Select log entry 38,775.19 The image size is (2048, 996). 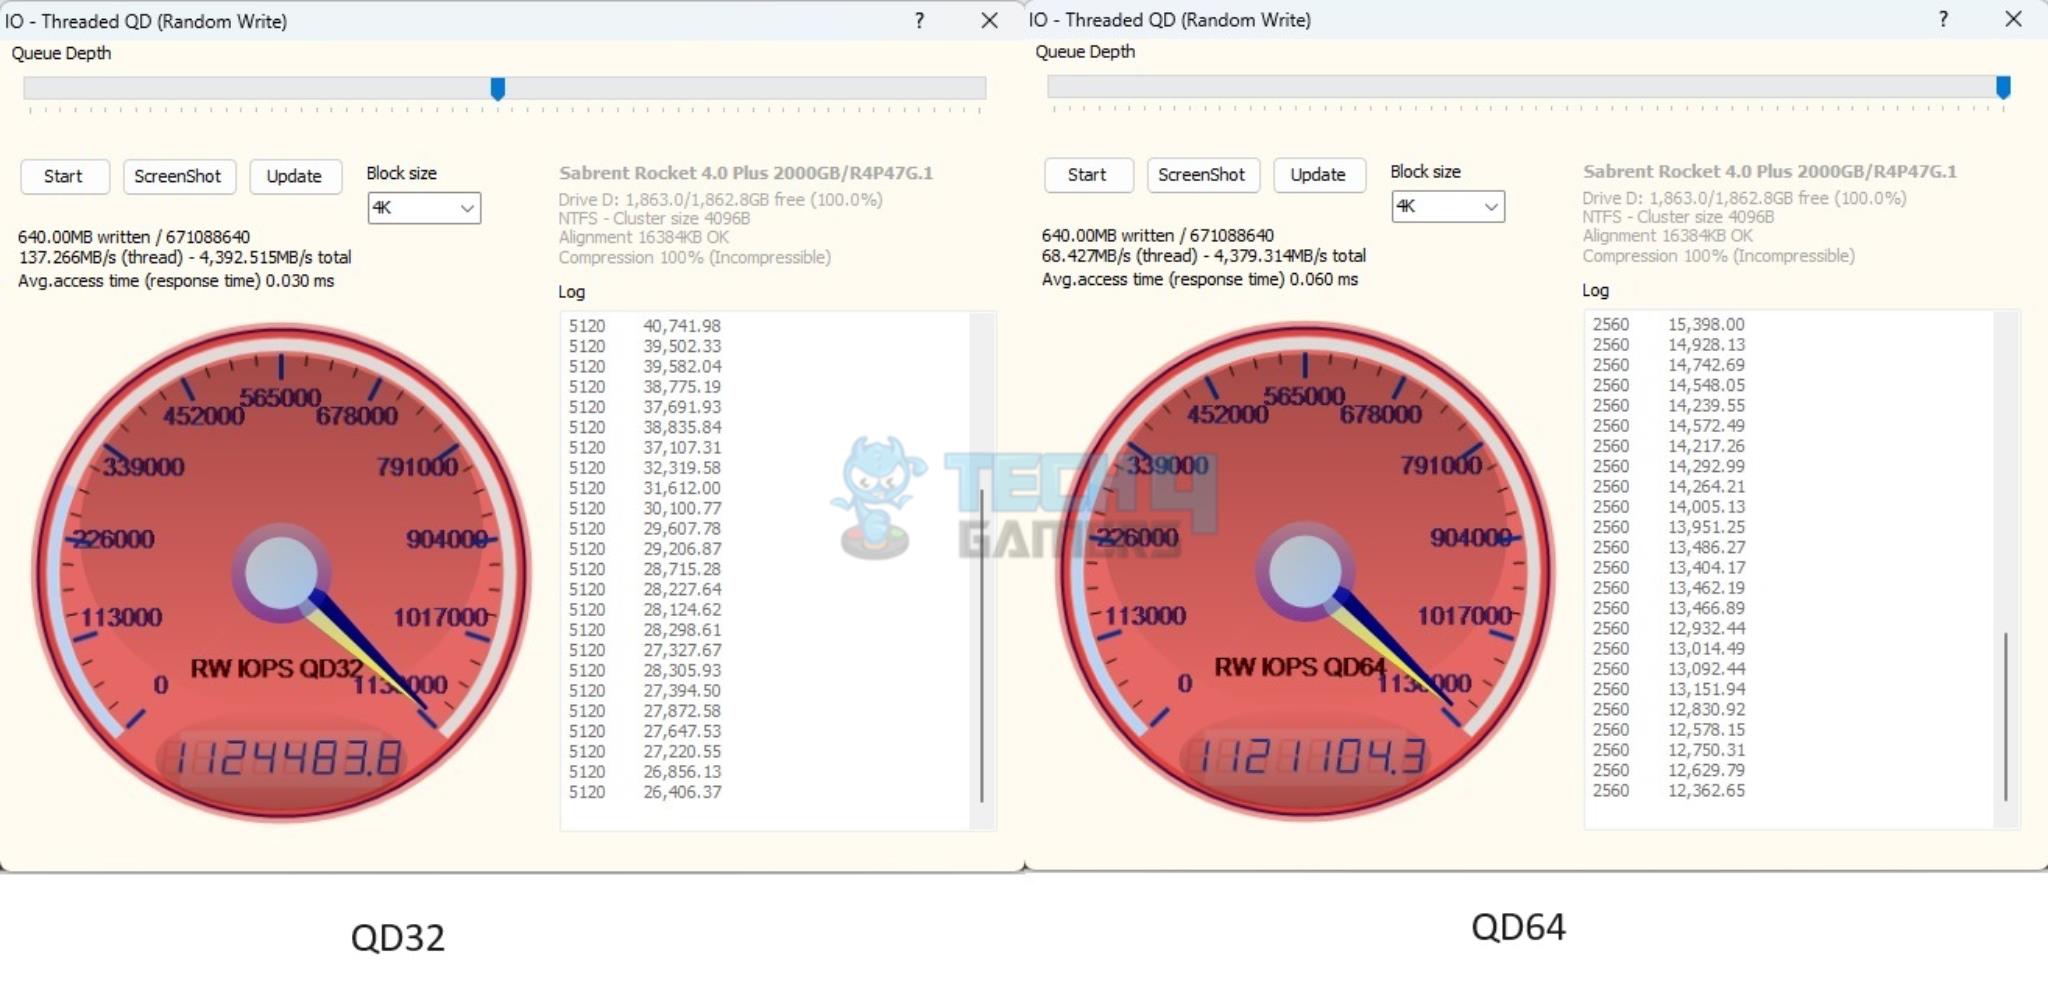682,387
